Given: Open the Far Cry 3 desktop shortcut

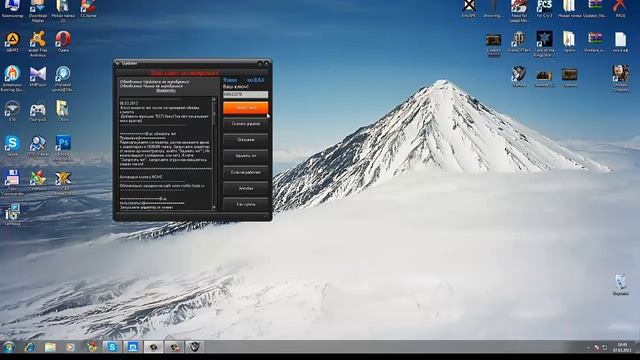Looking at the screenshot, I should point(544,8).
